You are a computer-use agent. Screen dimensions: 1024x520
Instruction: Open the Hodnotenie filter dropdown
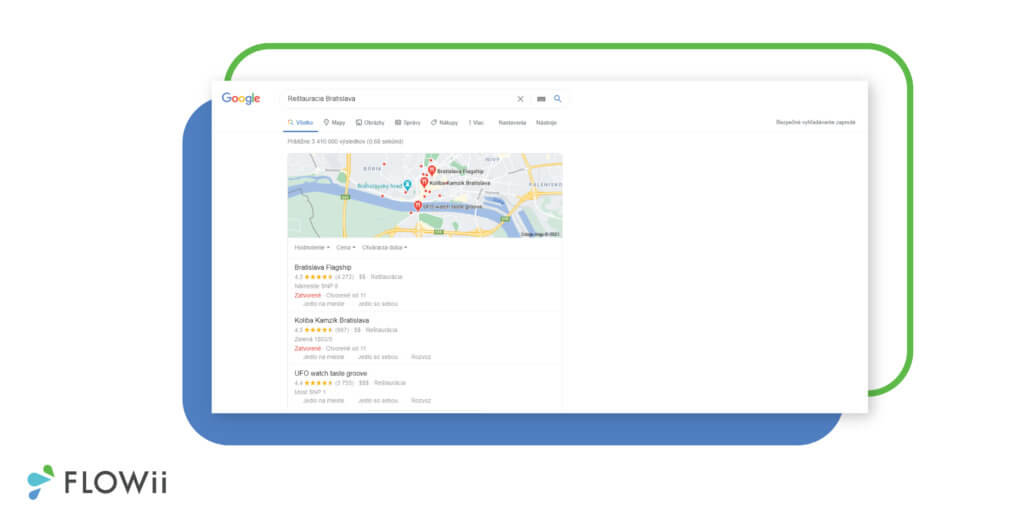(312, 248)
